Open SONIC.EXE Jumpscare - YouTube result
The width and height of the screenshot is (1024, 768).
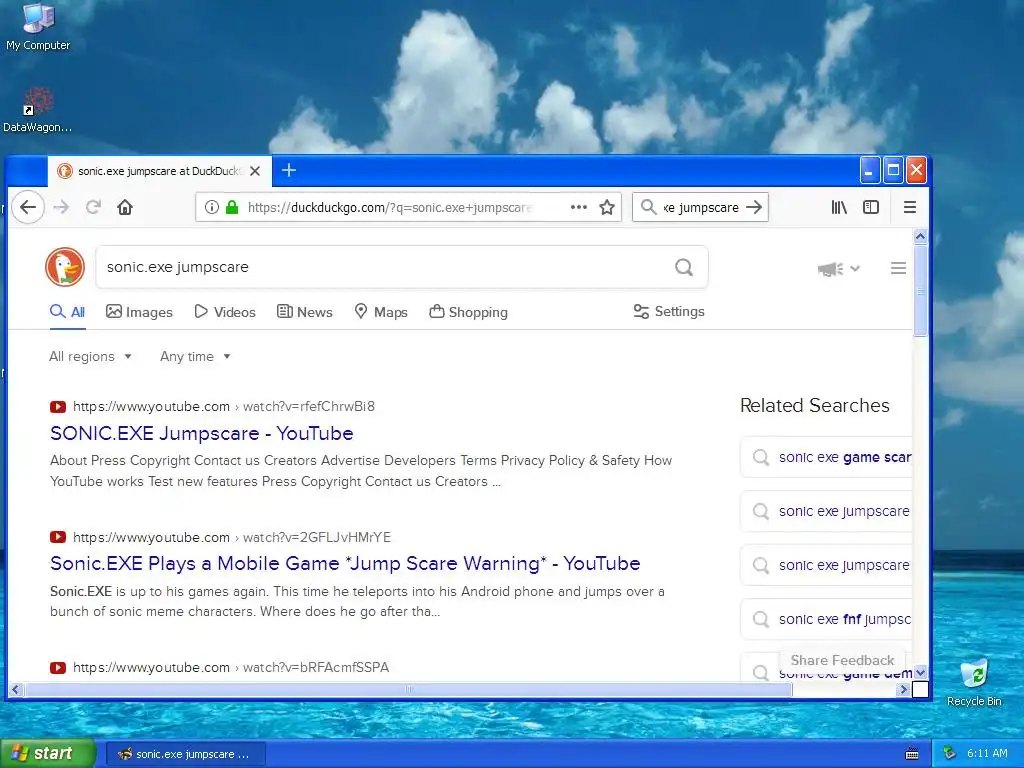[x=202, y=433]
